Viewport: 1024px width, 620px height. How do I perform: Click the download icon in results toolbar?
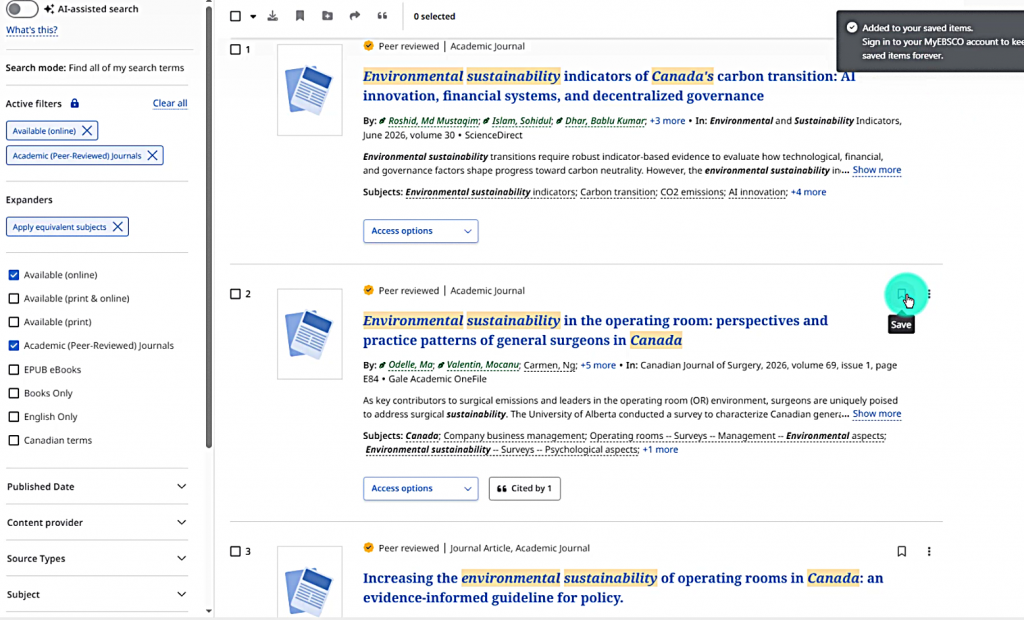272,16
